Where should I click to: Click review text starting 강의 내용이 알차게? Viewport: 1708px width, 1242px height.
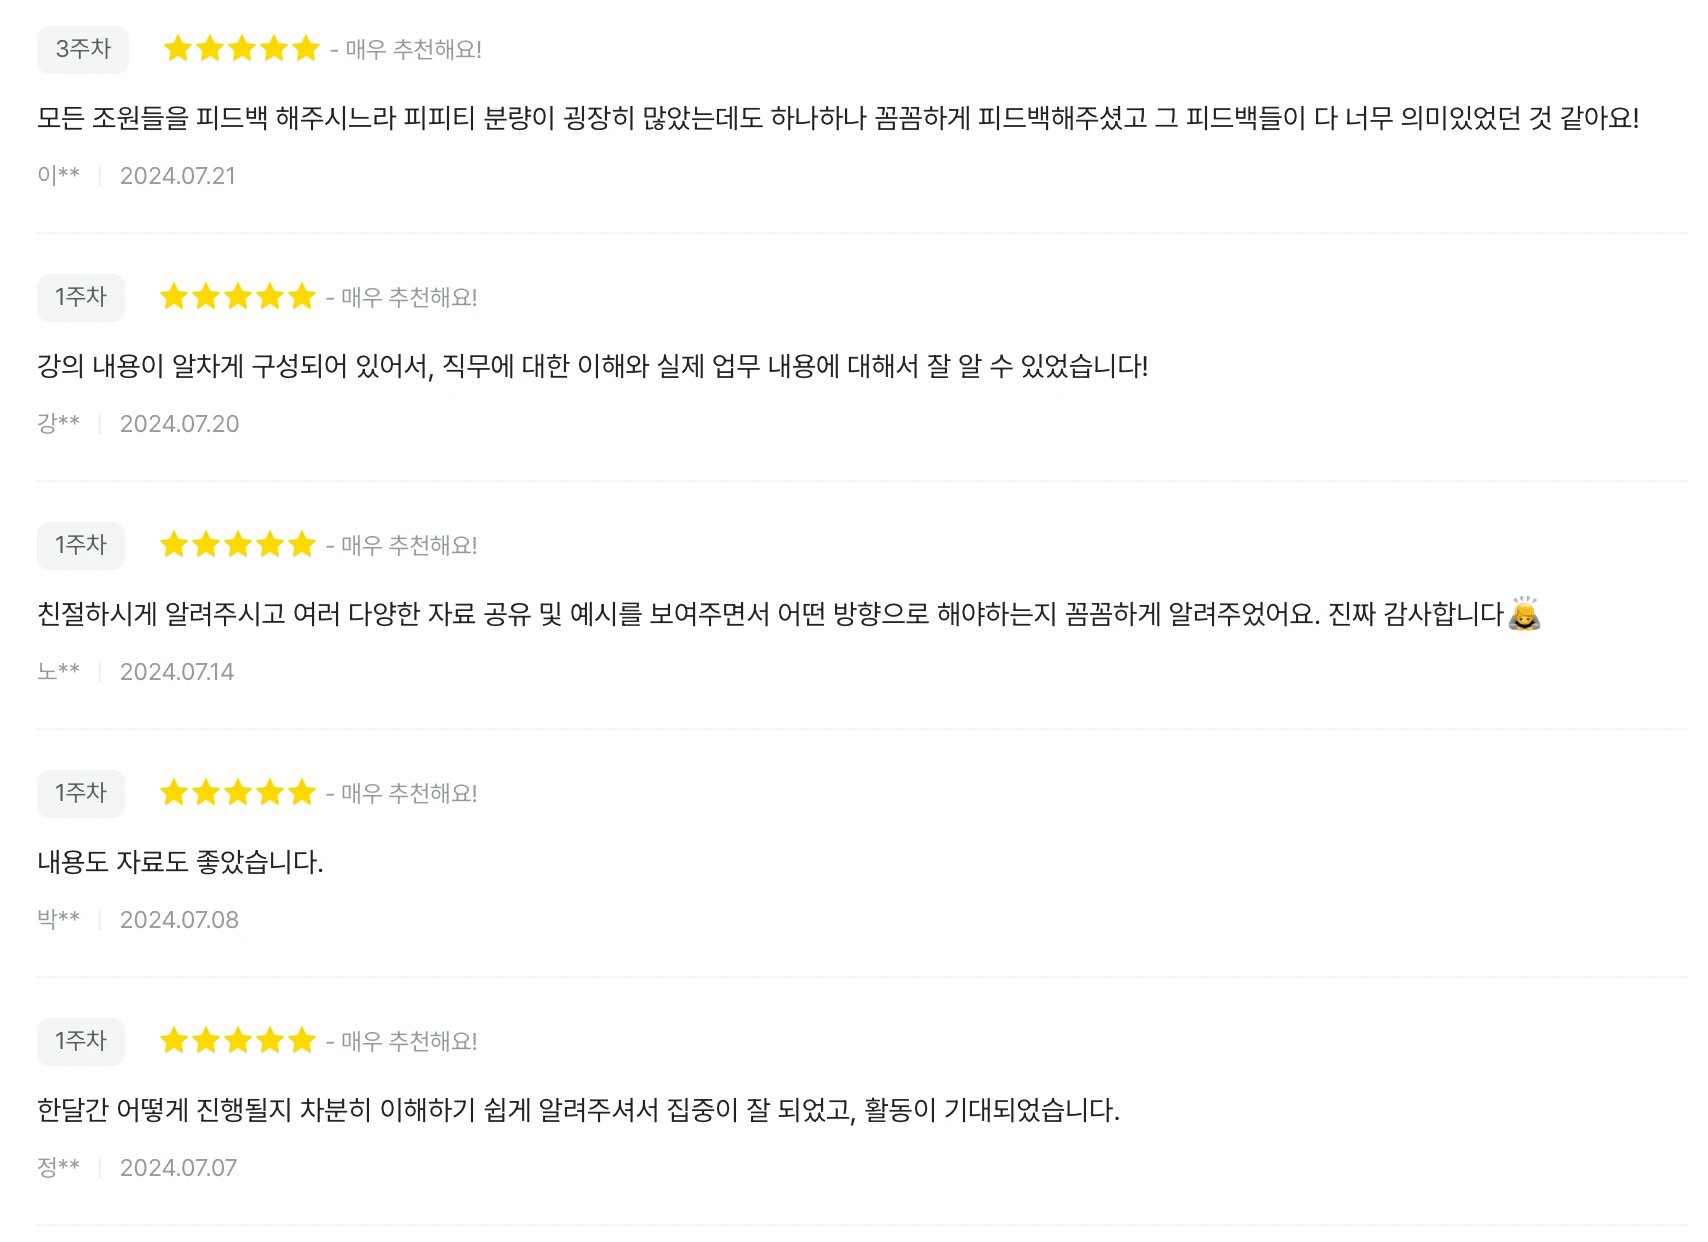click(x=593, y=366)
